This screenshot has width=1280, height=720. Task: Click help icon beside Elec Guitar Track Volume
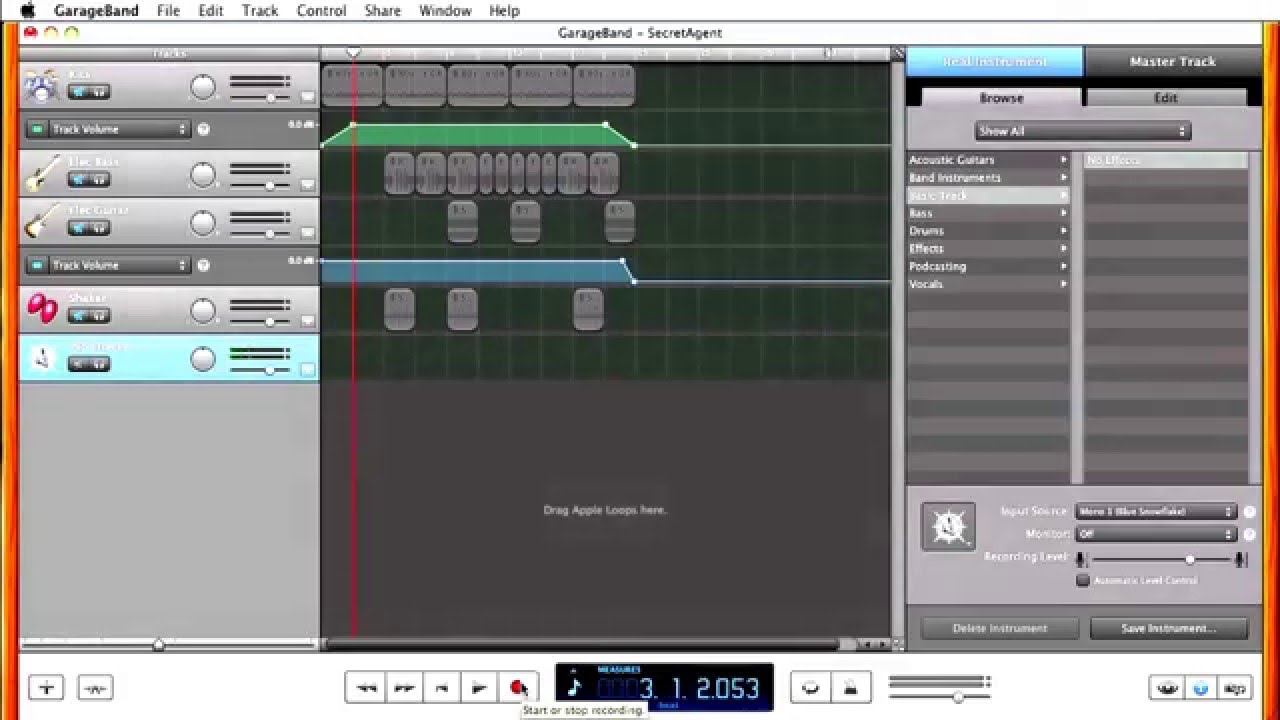pos(204,265)
